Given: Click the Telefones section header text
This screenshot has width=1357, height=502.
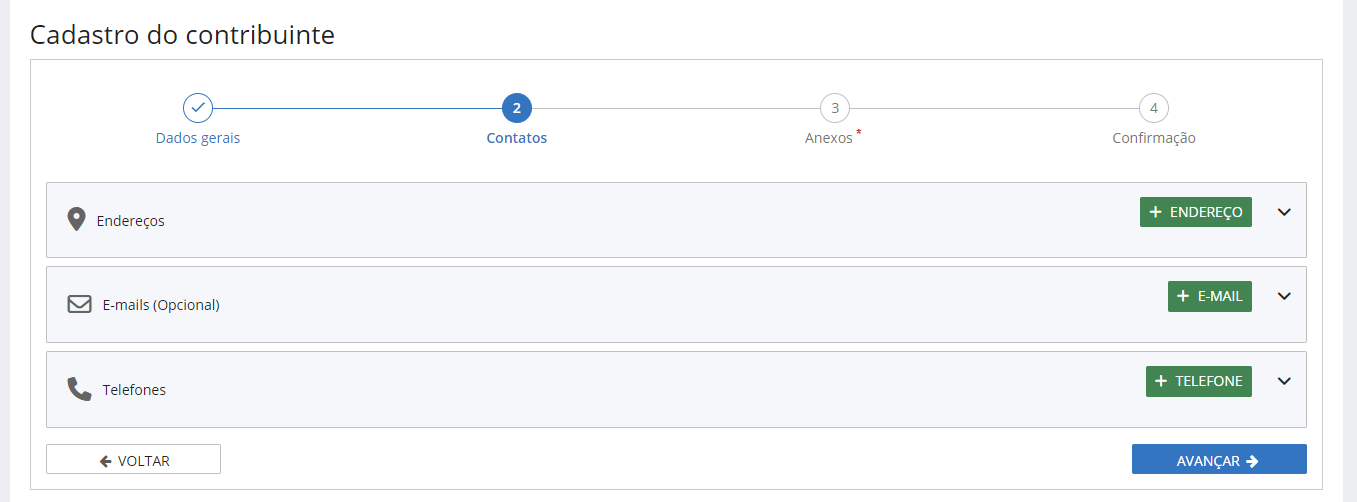Looking at the screenshot, I should pyautogui.click(x=134, y=390).
